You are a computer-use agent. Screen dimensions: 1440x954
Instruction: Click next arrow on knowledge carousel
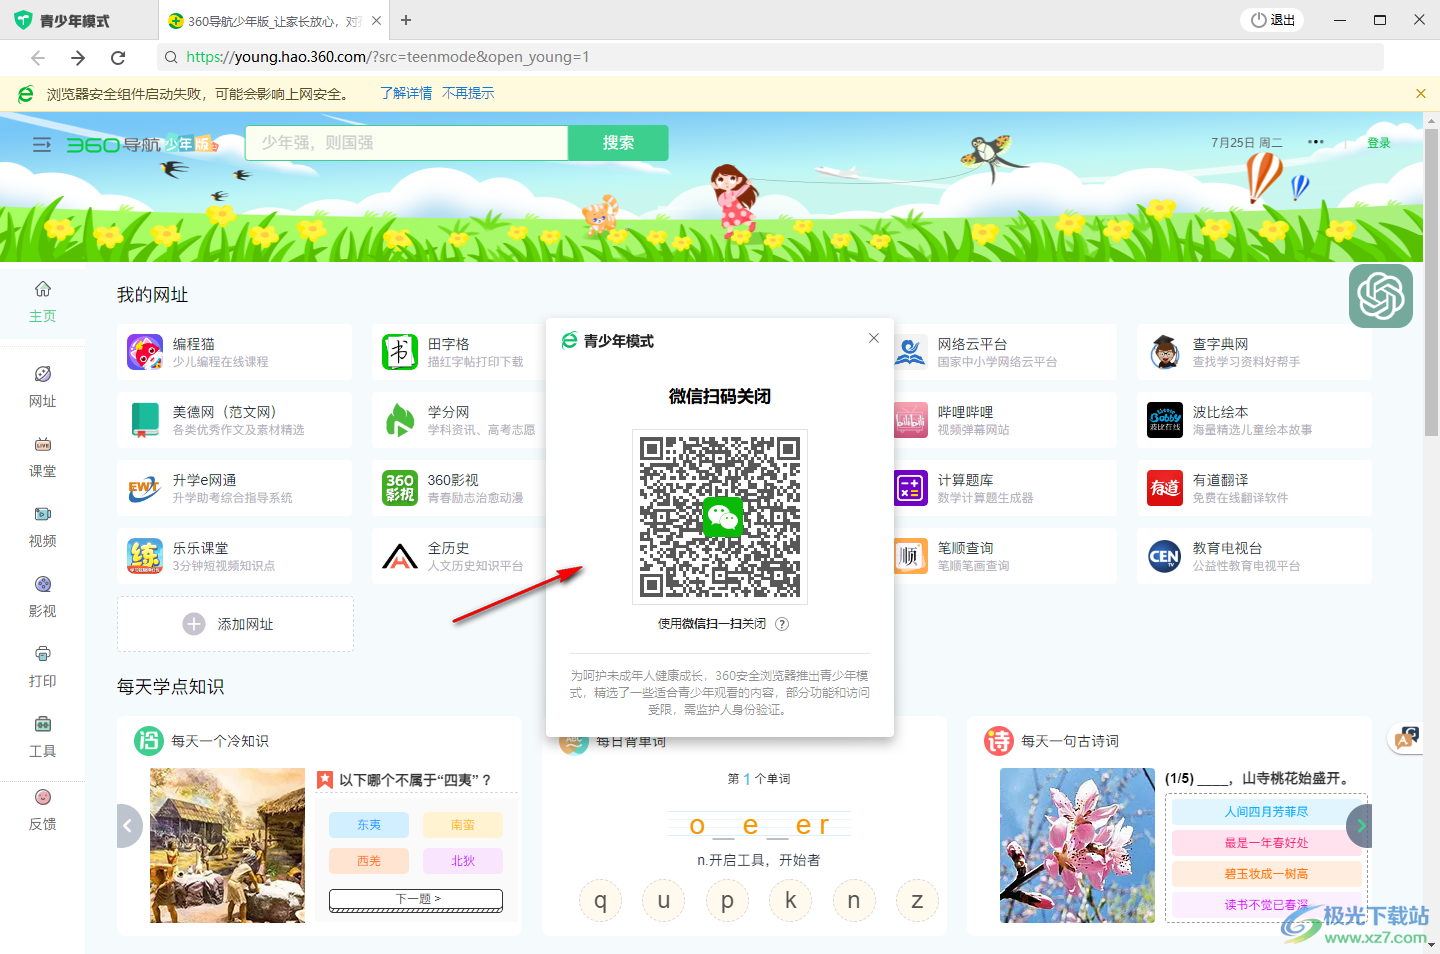[1360, 826]
